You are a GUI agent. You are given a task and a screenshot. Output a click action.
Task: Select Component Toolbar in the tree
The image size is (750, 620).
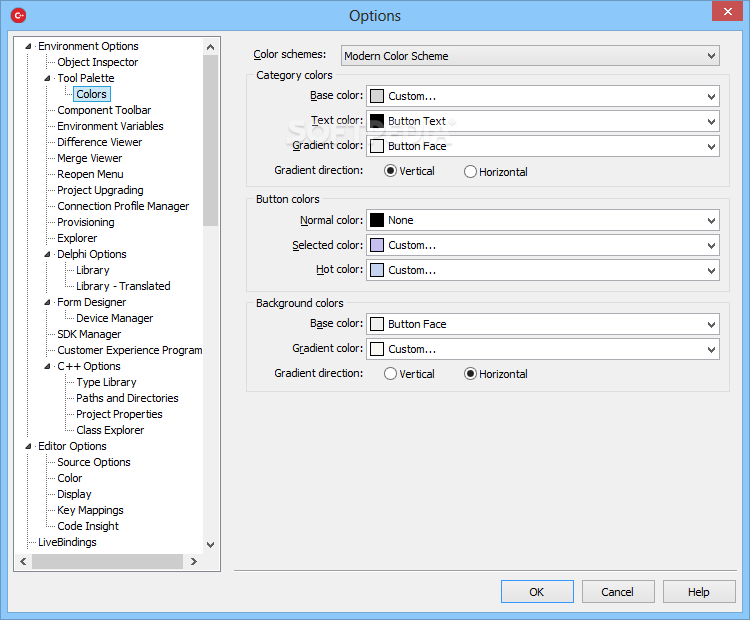pos(104,110)
